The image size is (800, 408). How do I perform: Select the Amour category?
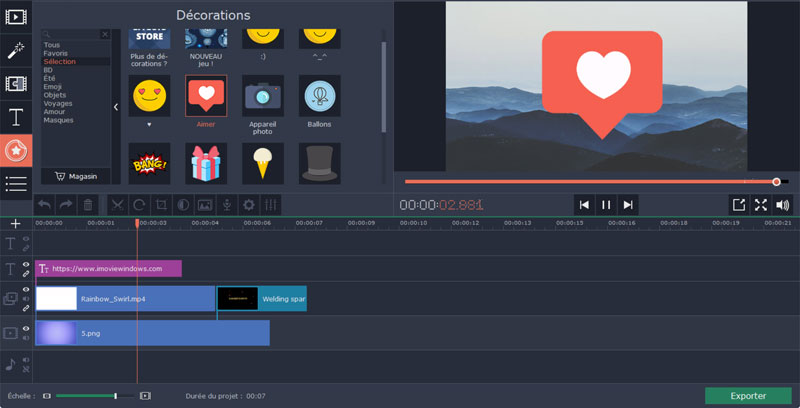(54, 112)
